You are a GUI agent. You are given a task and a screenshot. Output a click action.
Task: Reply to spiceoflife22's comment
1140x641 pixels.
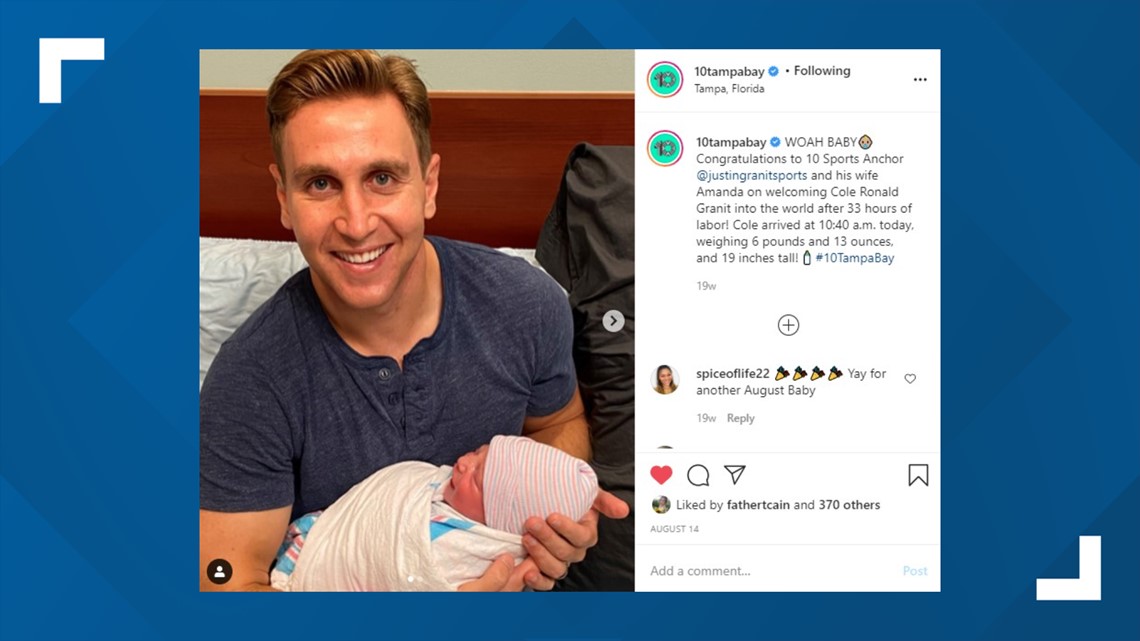pyautogui.click(x=741, y=418)
